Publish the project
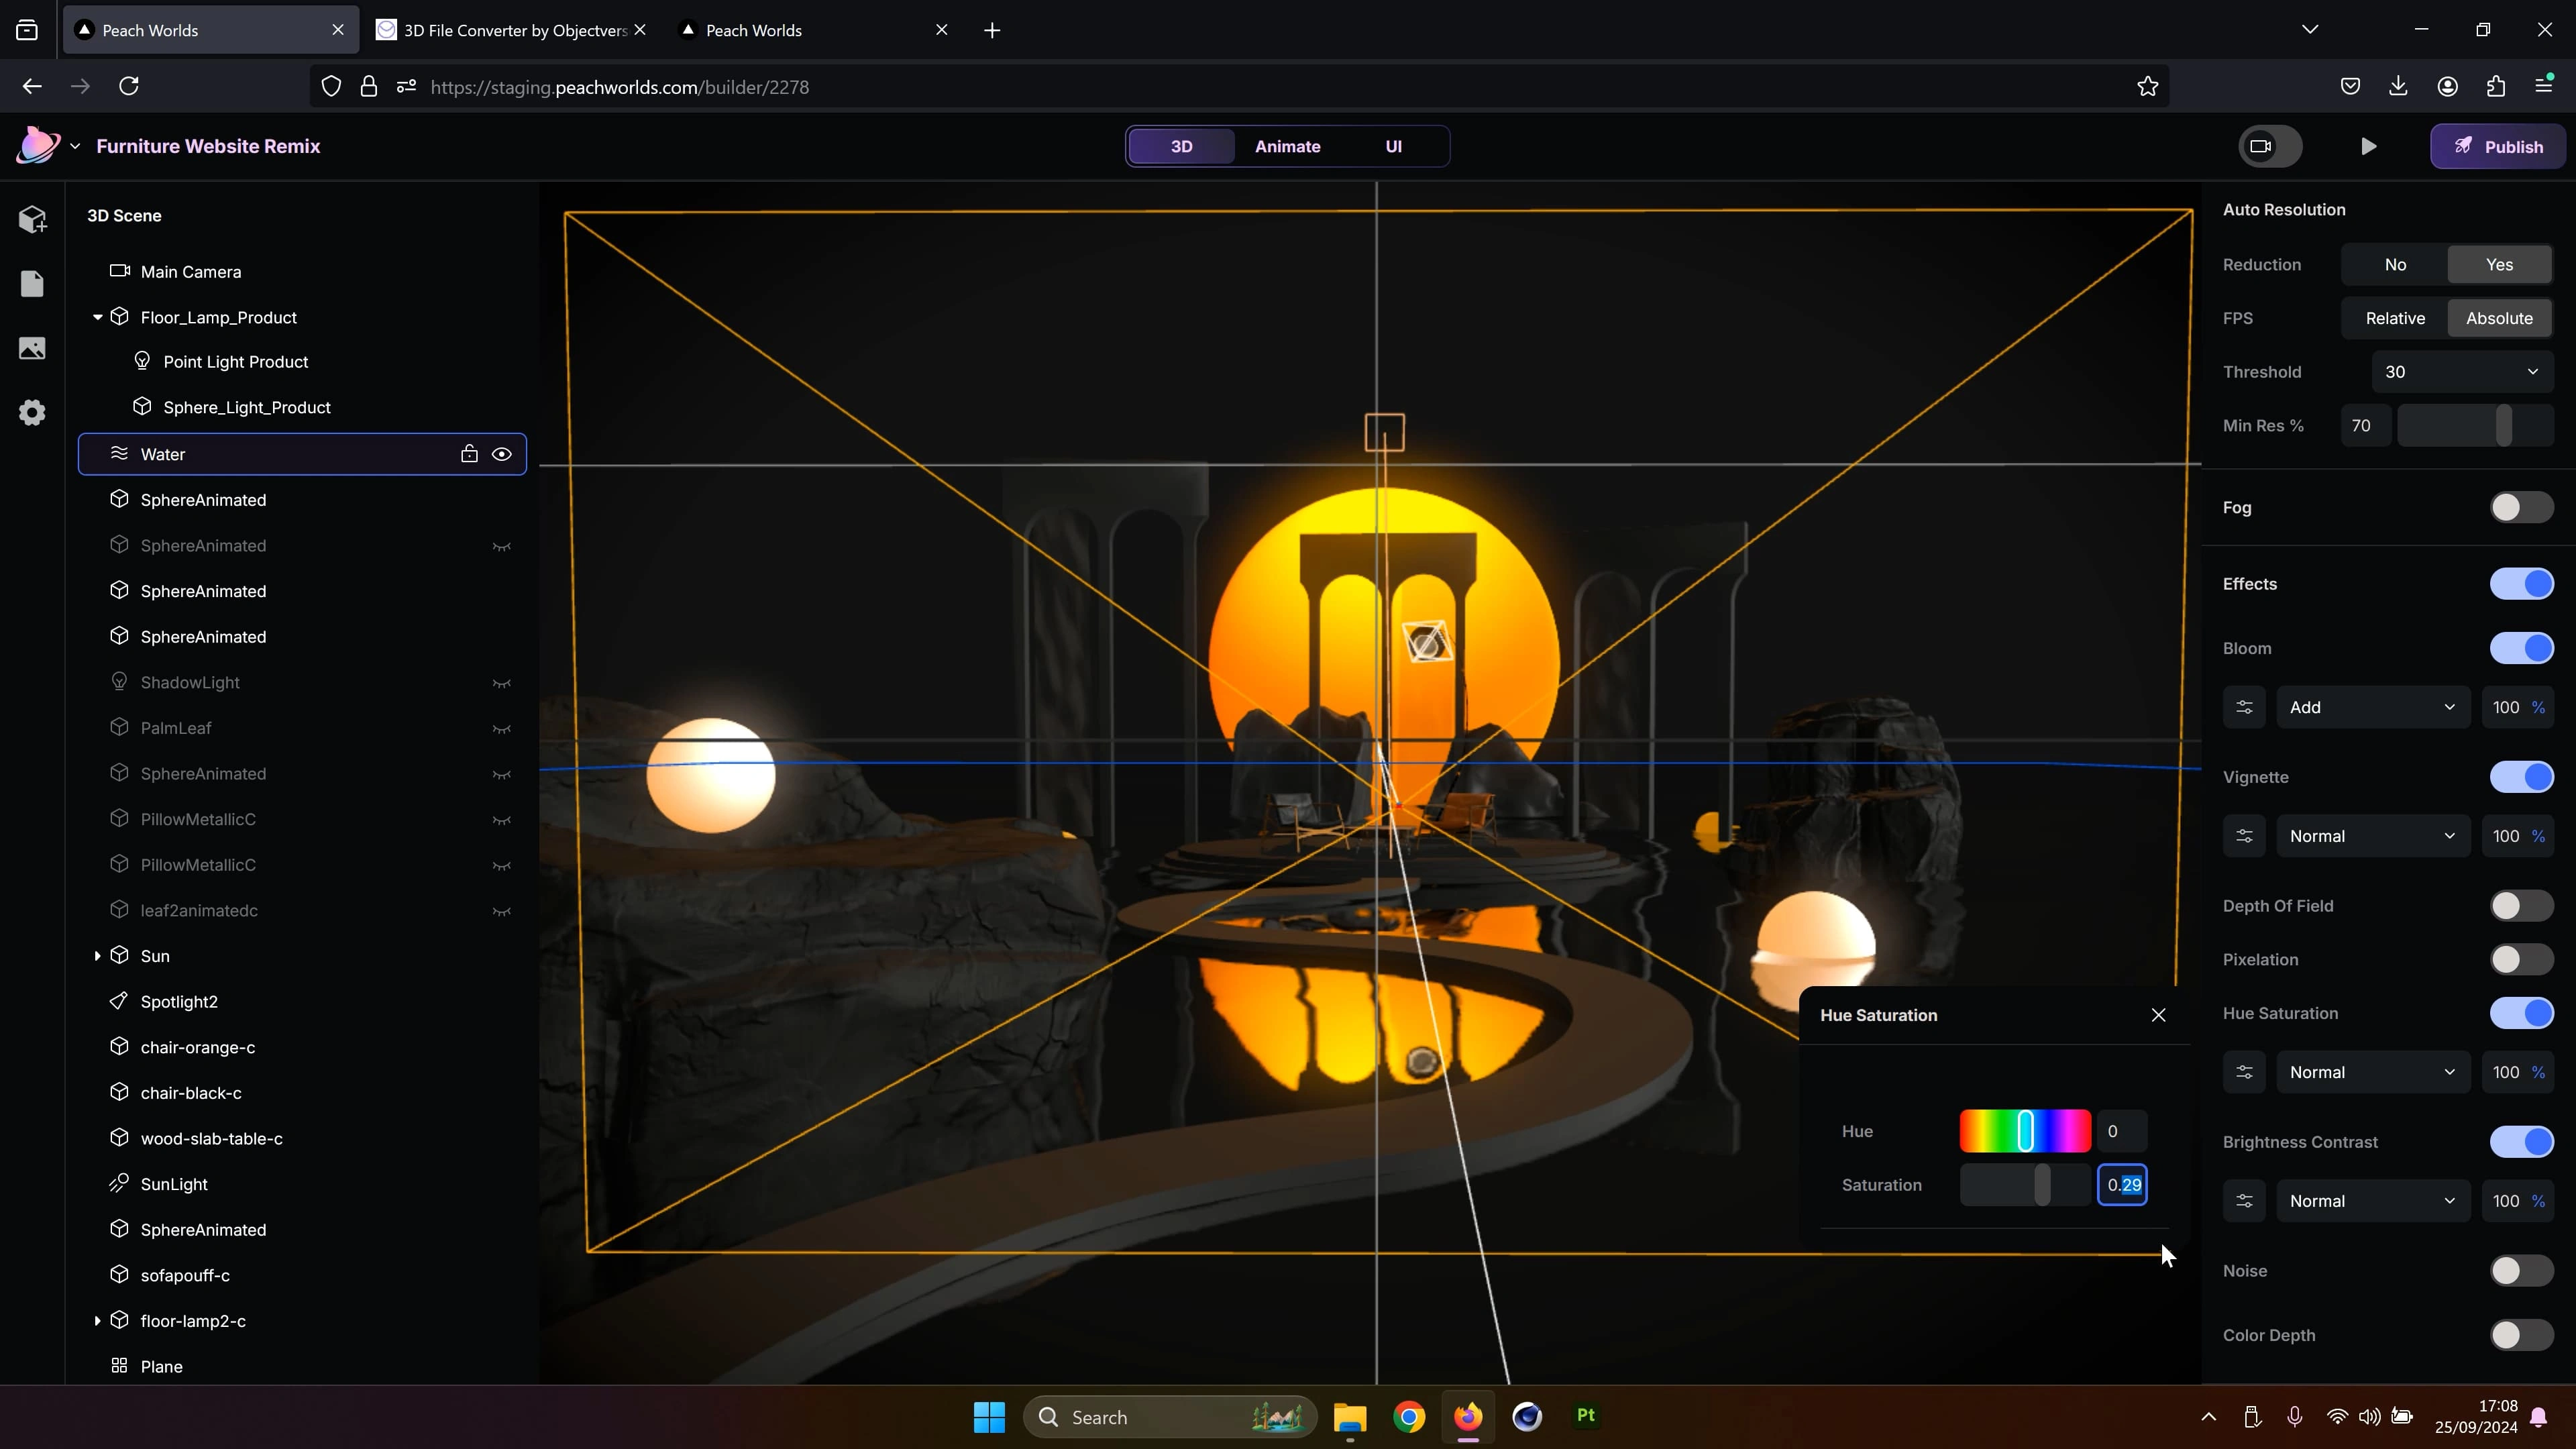The image size is (2576, 1449). click(x=2498, y=147)
